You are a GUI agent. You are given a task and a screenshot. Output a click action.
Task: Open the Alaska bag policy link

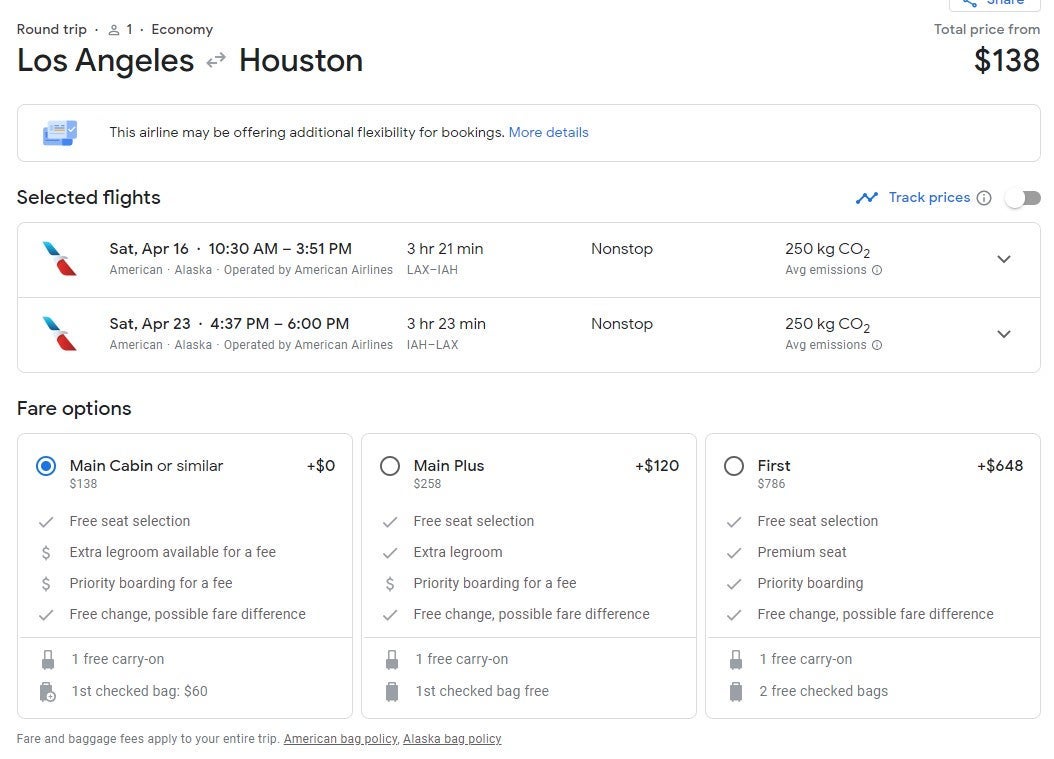click(x=452, y=739)
